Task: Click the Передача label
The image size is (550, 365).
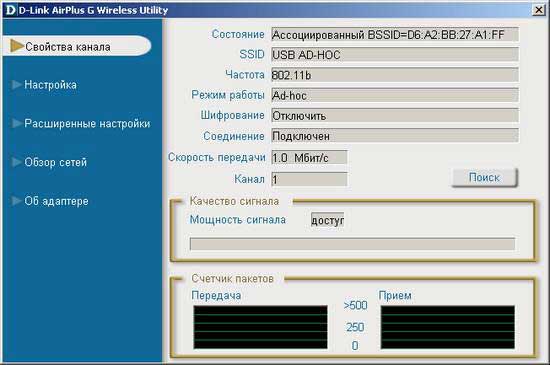Action: [216, 295]
